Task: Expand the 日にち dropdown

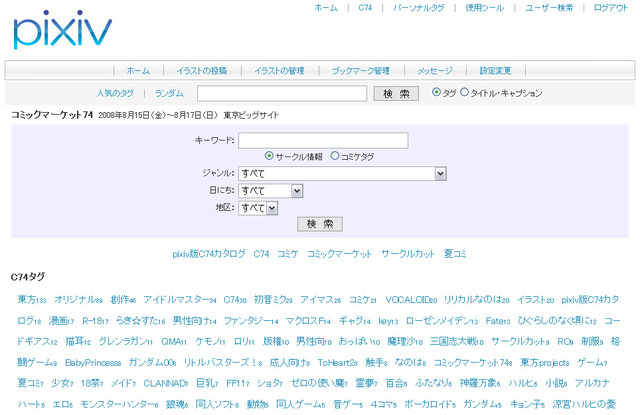Action: pyautogui.click(x=270, y=191)
